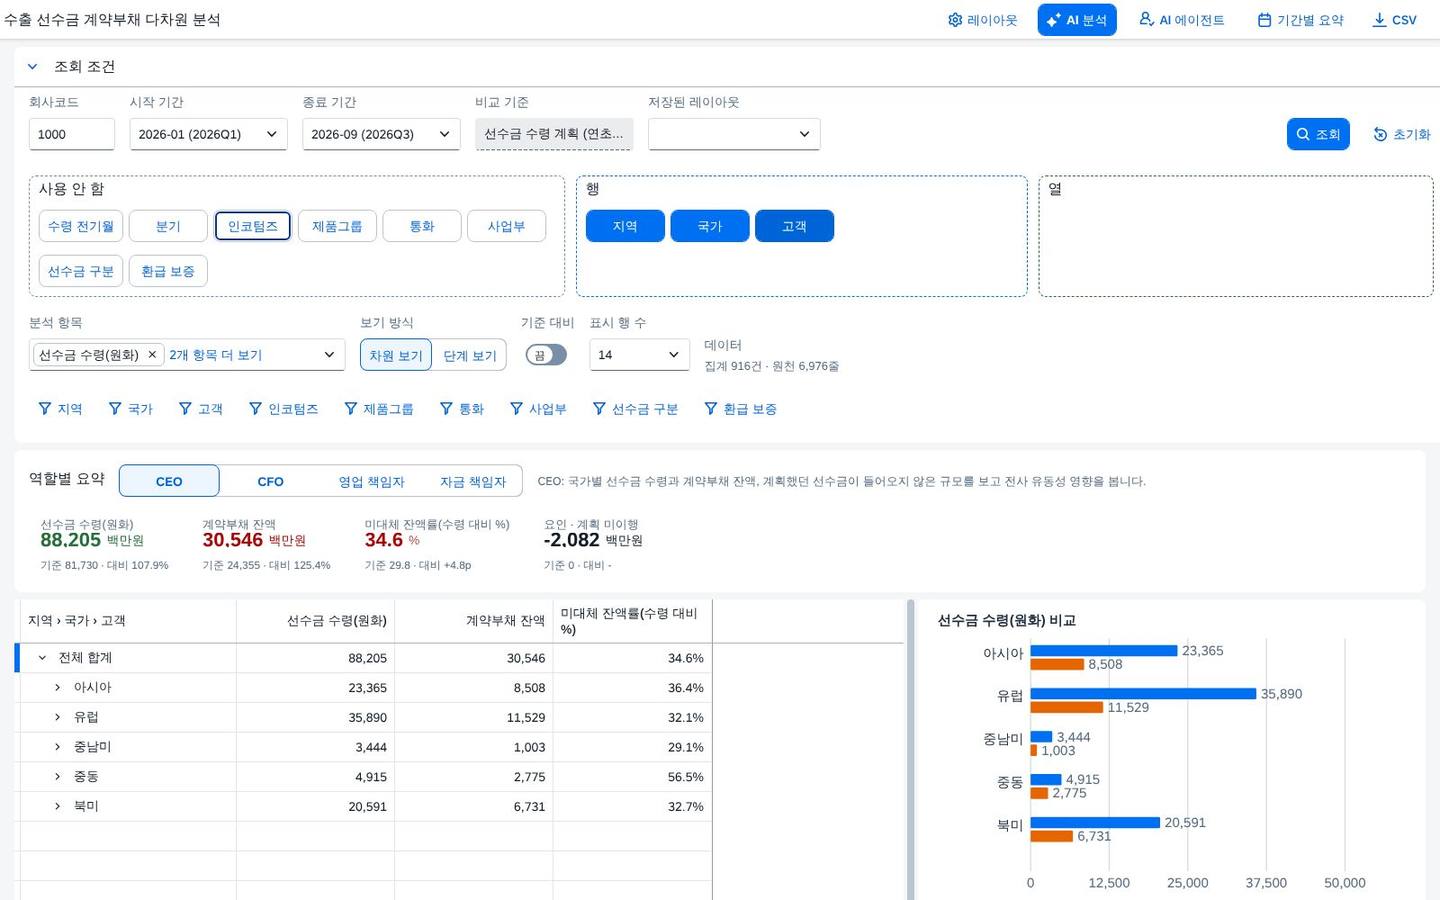Open the 시작 기간 dropdown

click(208, 134)
